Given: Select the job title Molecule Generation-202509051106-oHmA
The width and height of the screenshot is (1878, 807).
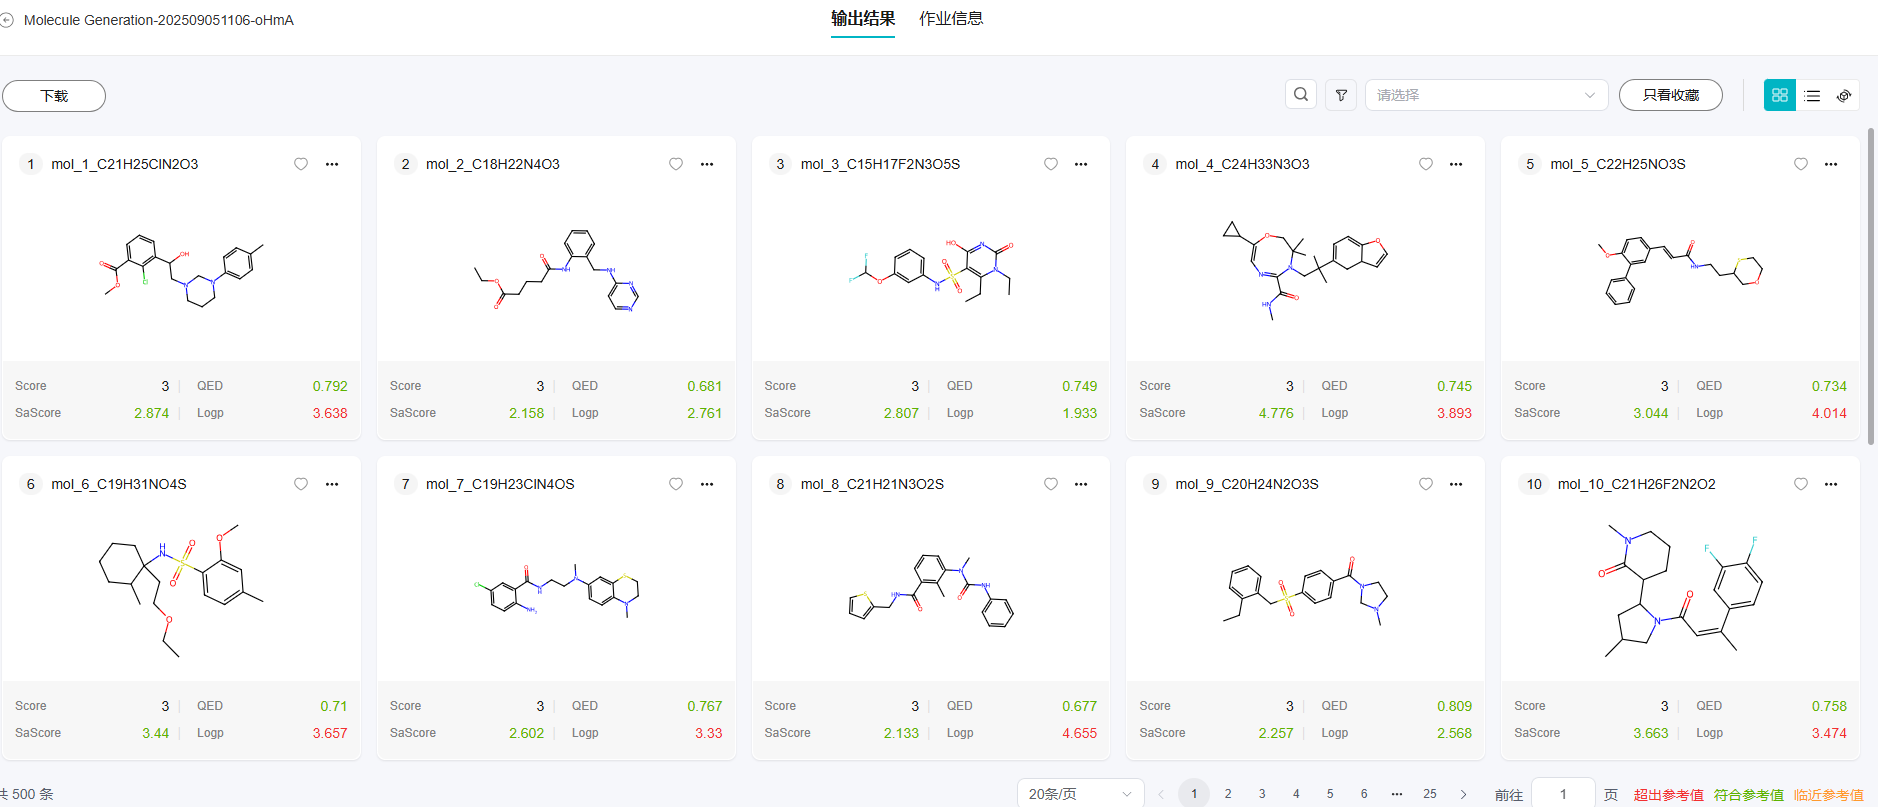Looking at the screenshot, I should pos(159,20).
